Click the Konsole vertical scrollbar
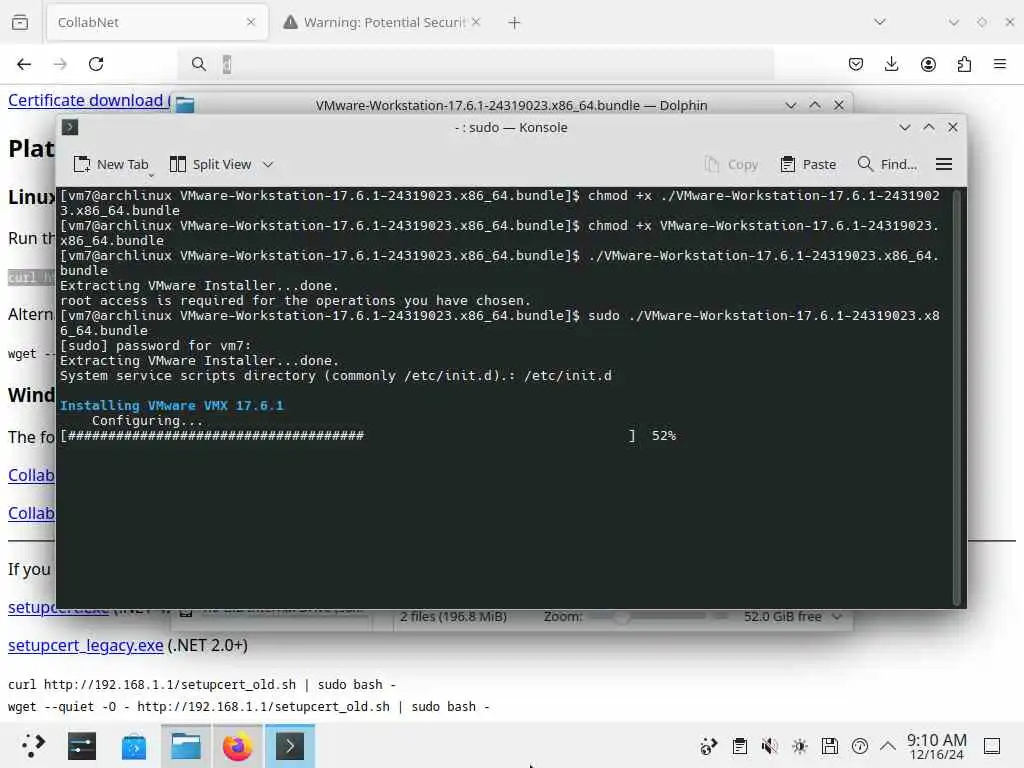Image resolution: width=1024 pixels, height=768 pixels. (957, 397)
